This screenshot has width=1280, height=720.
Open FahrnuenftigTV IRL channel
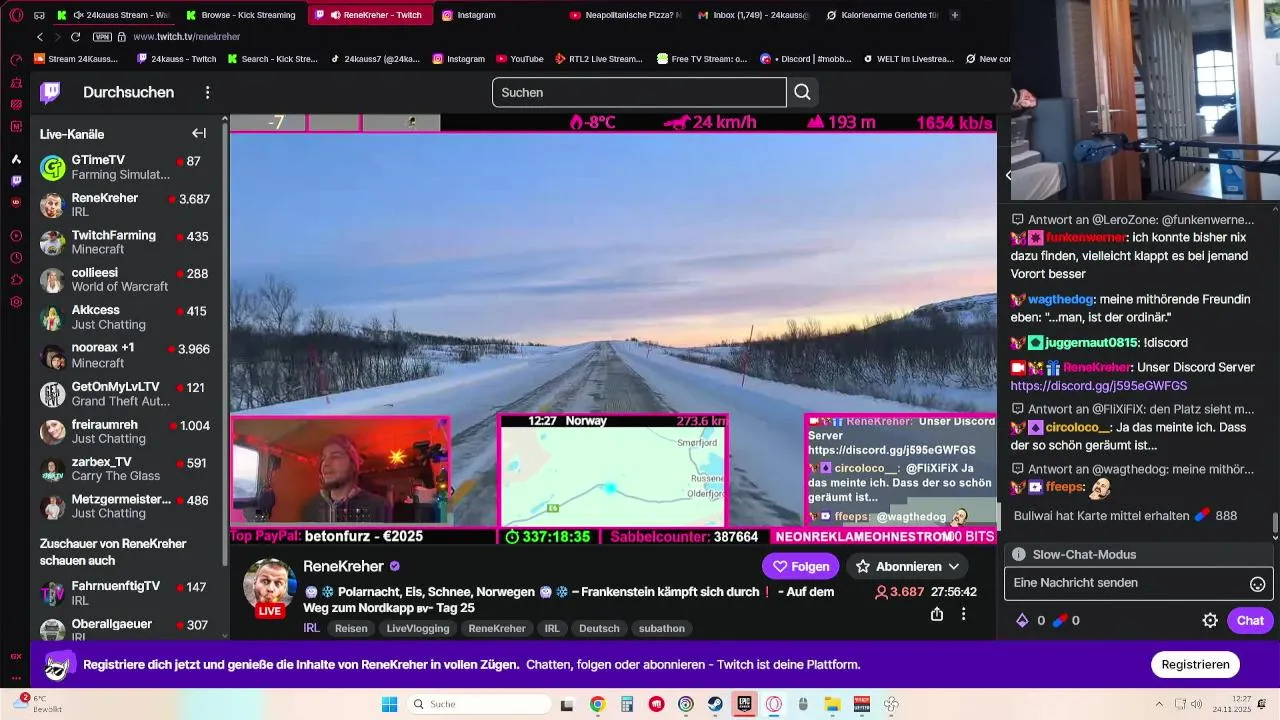(x=125, y=593)
